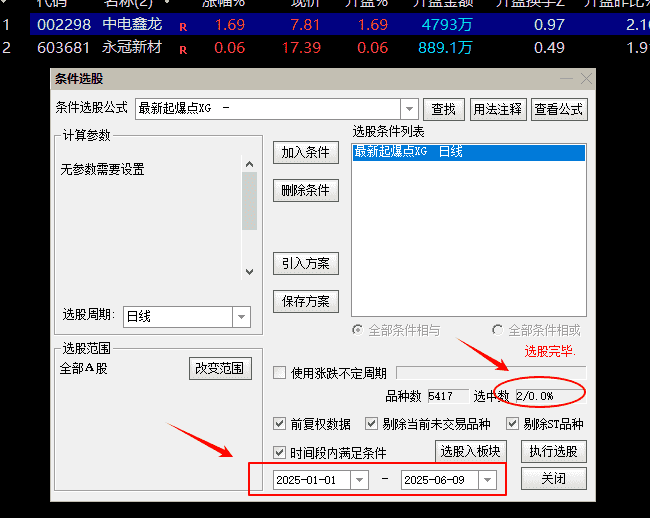Click the end date field 2025-06-09

click(440, 480)
